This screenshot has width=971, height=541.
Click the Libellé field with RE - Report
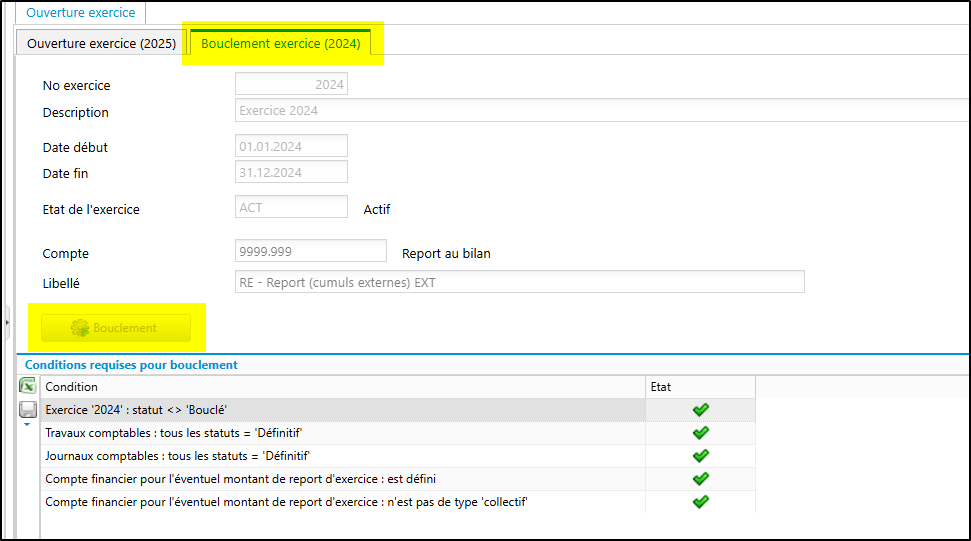click(520, 282)
